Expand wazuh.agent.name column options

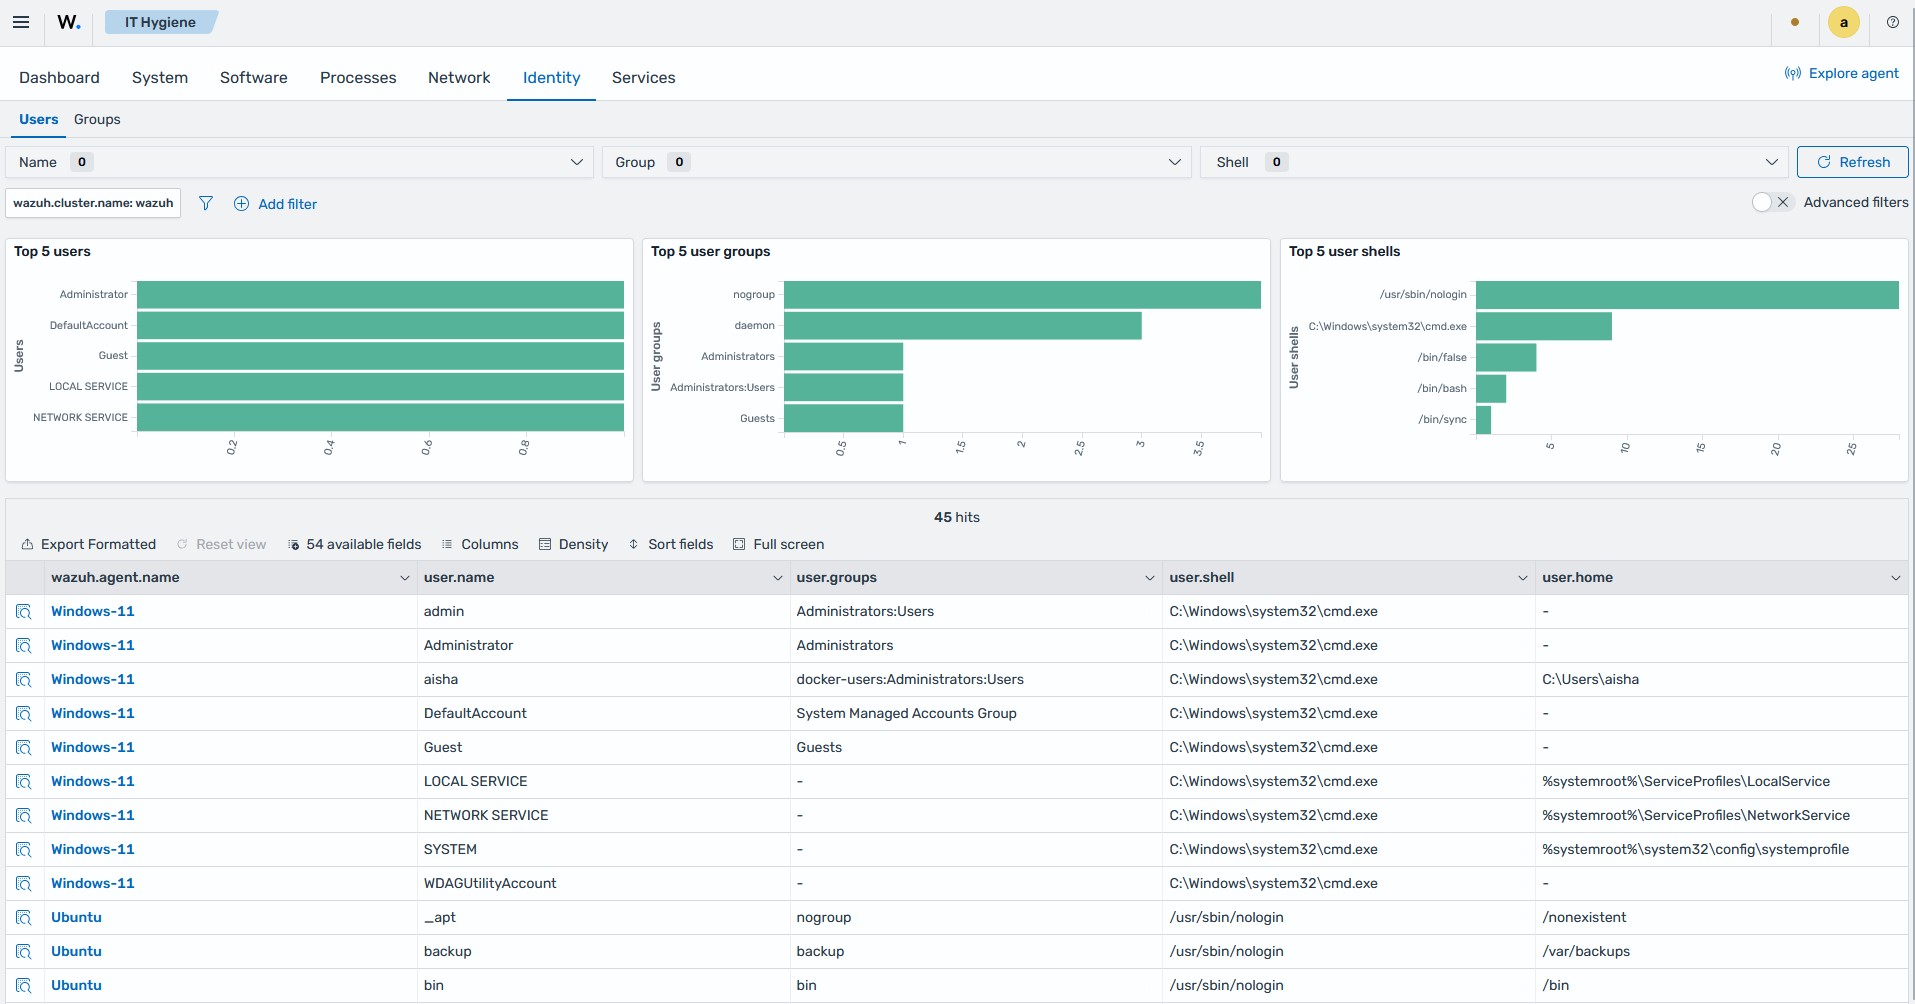tap(404, 578)
